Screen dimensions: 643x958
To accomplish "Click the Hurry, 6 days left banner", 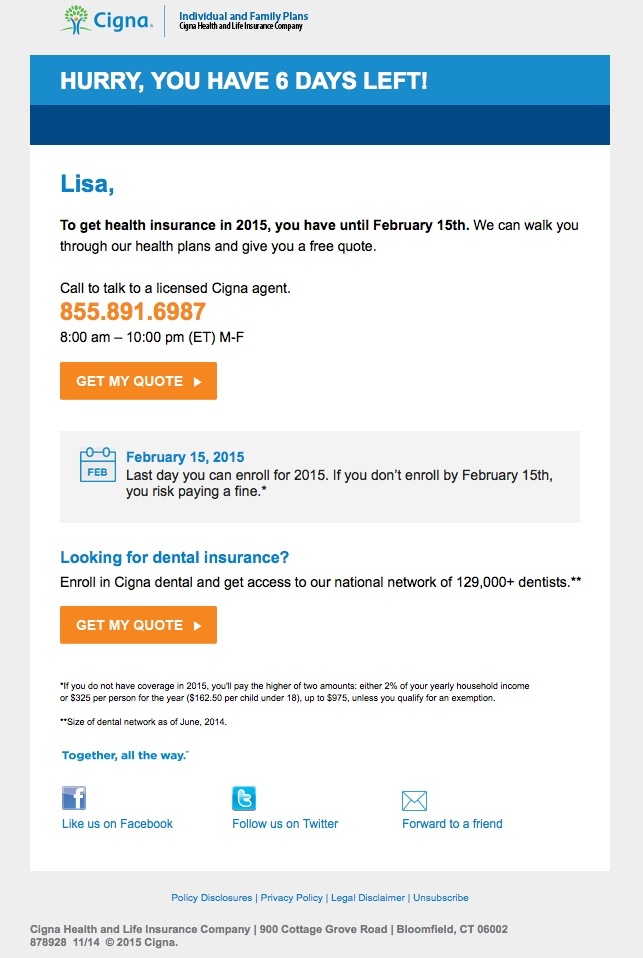I will point(243,81).
